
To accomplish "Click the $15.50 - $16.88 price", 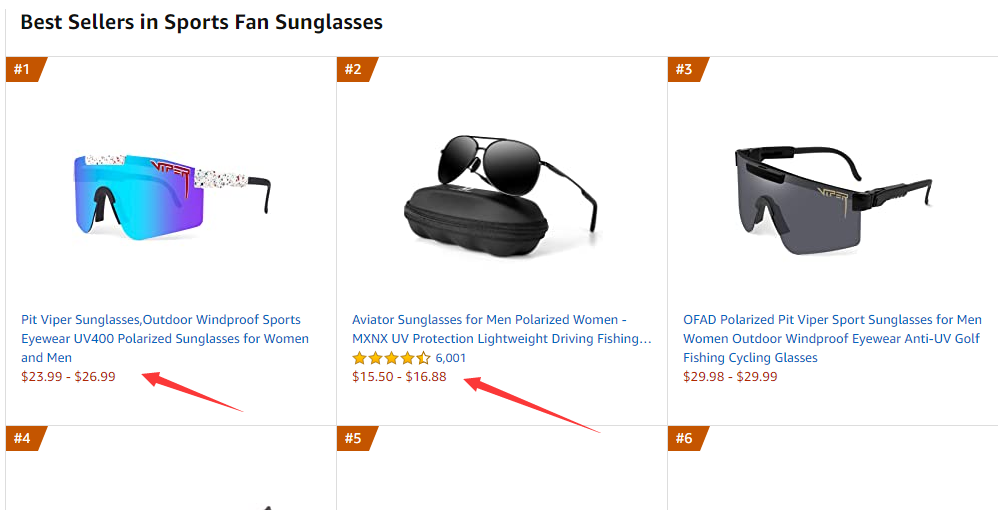I will coord(399,377).
